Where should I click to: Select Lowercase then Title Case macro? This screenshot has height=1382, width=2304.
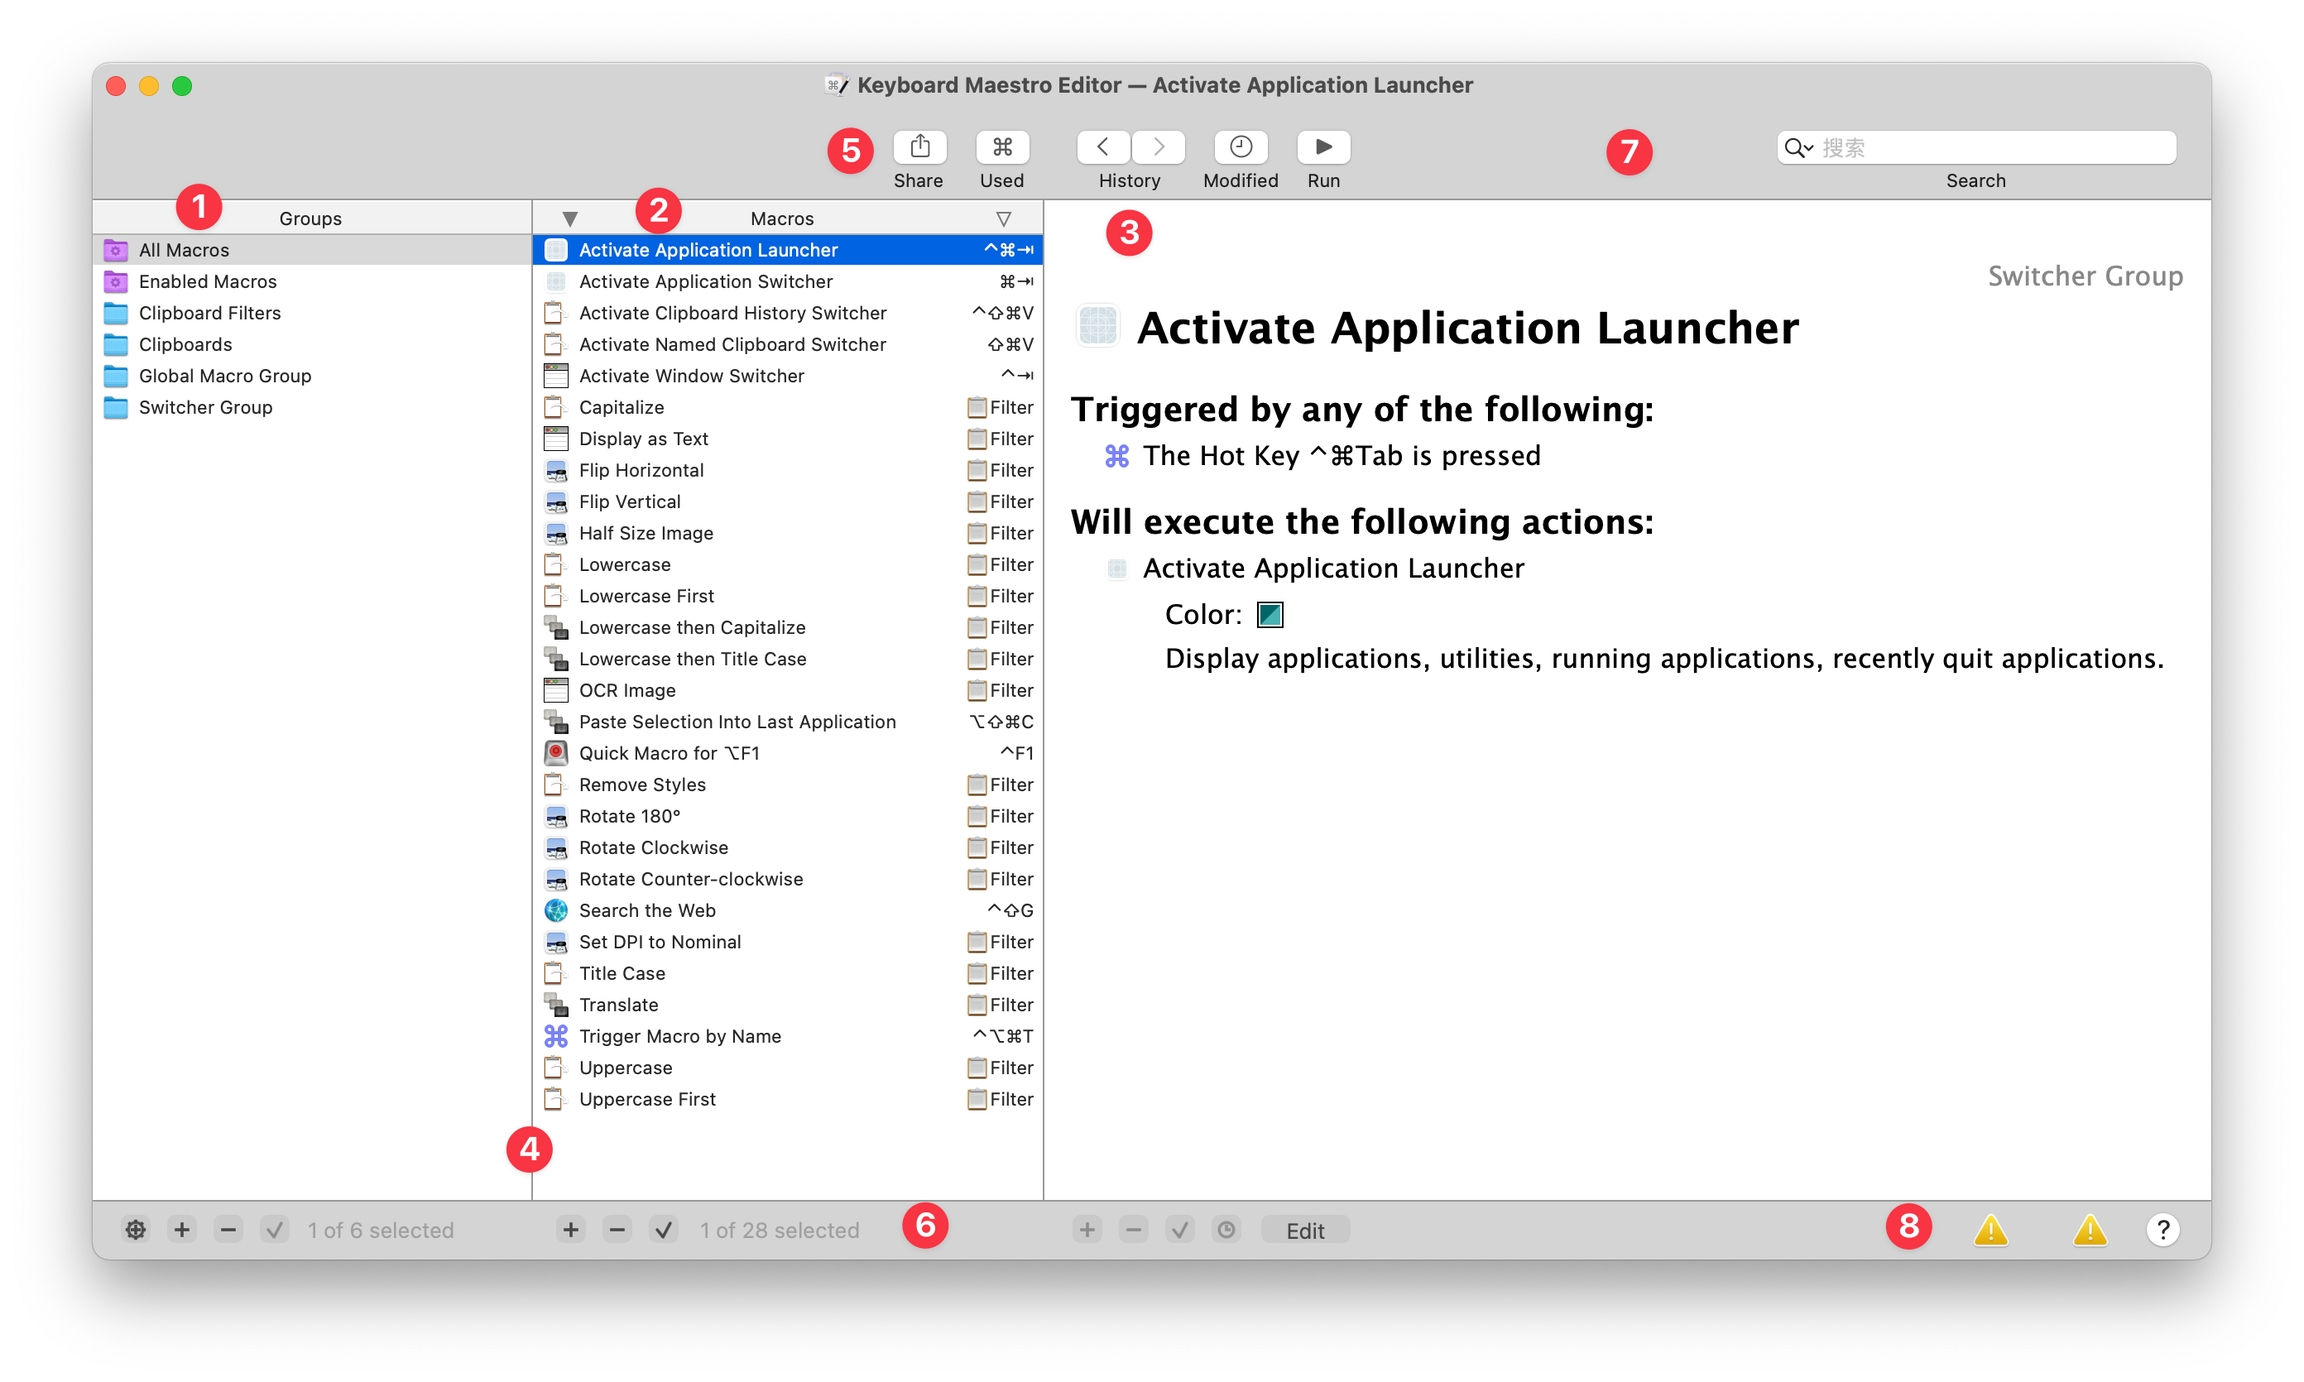click(x=788, y=659)
